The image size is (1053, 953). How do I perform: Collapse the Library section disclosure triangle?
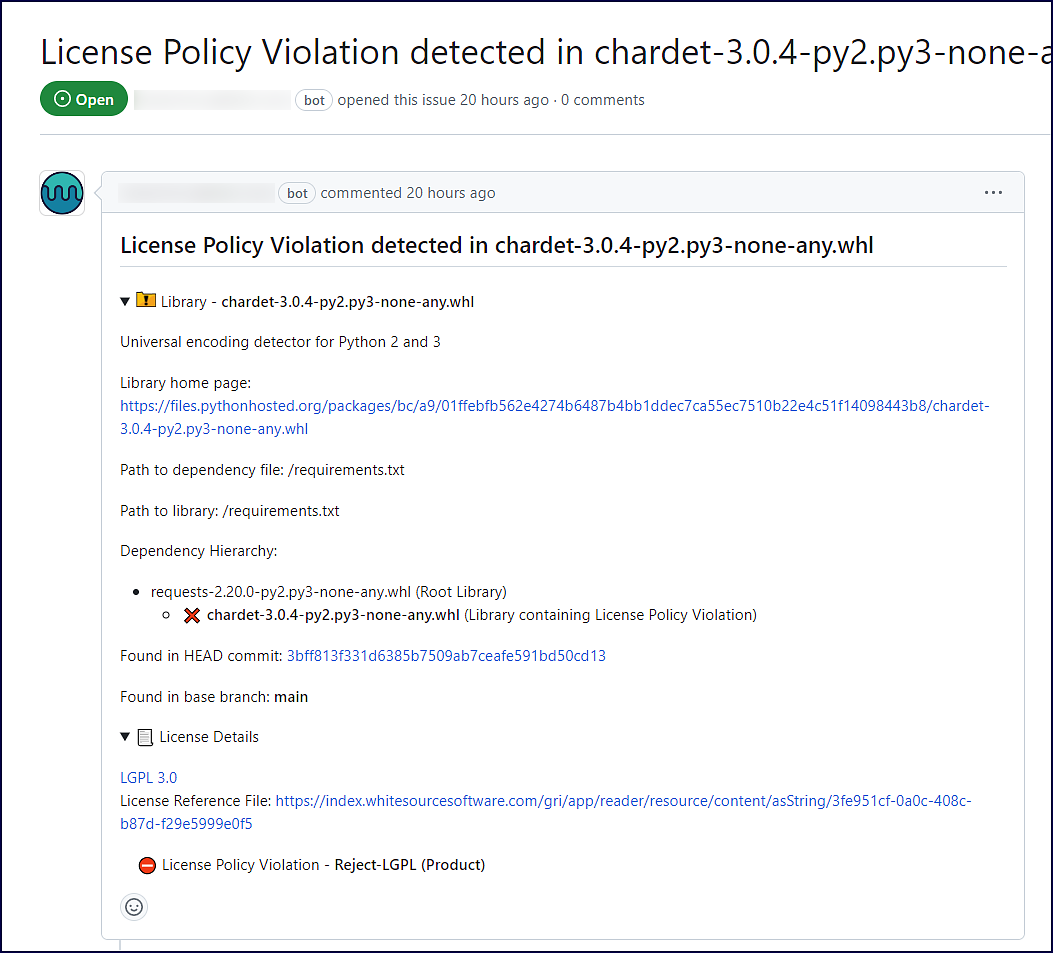point(125,301)
